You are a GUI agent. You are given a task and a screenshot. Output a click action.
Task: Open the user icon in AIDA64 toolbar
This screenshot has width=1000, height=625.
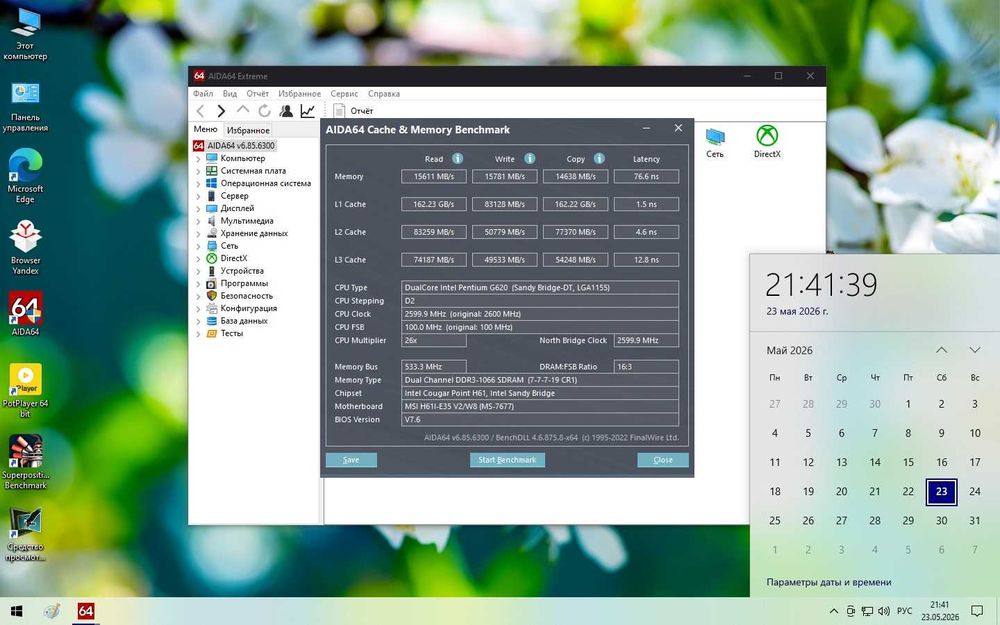click(x=286, y=111)
